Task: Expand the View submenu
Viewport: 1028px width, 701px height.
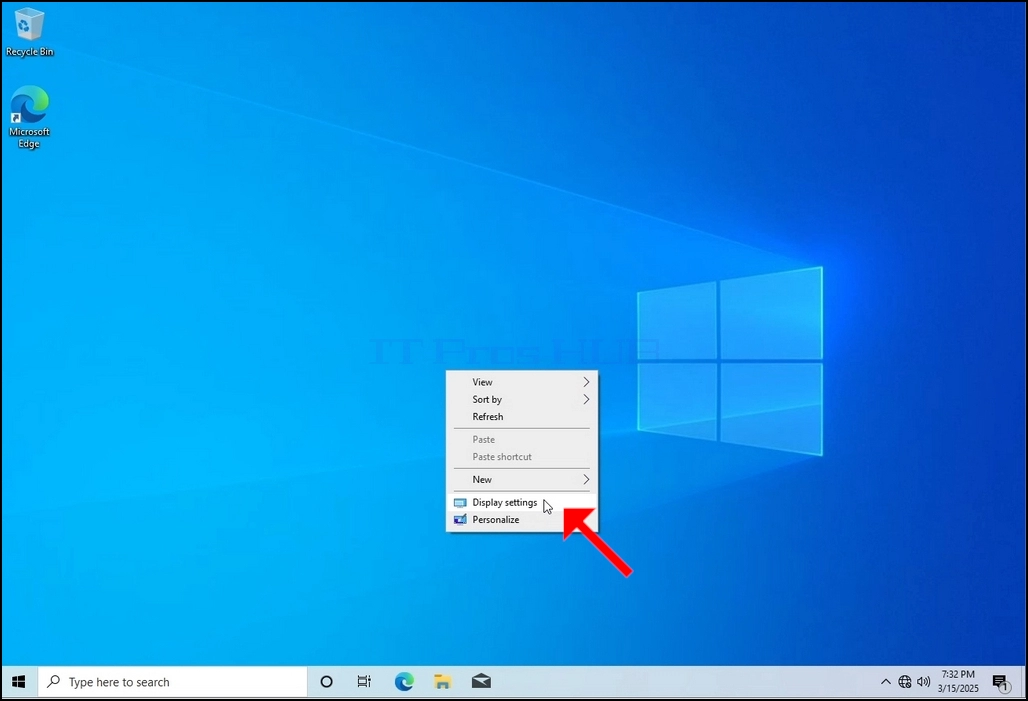Action: (522, 382)
